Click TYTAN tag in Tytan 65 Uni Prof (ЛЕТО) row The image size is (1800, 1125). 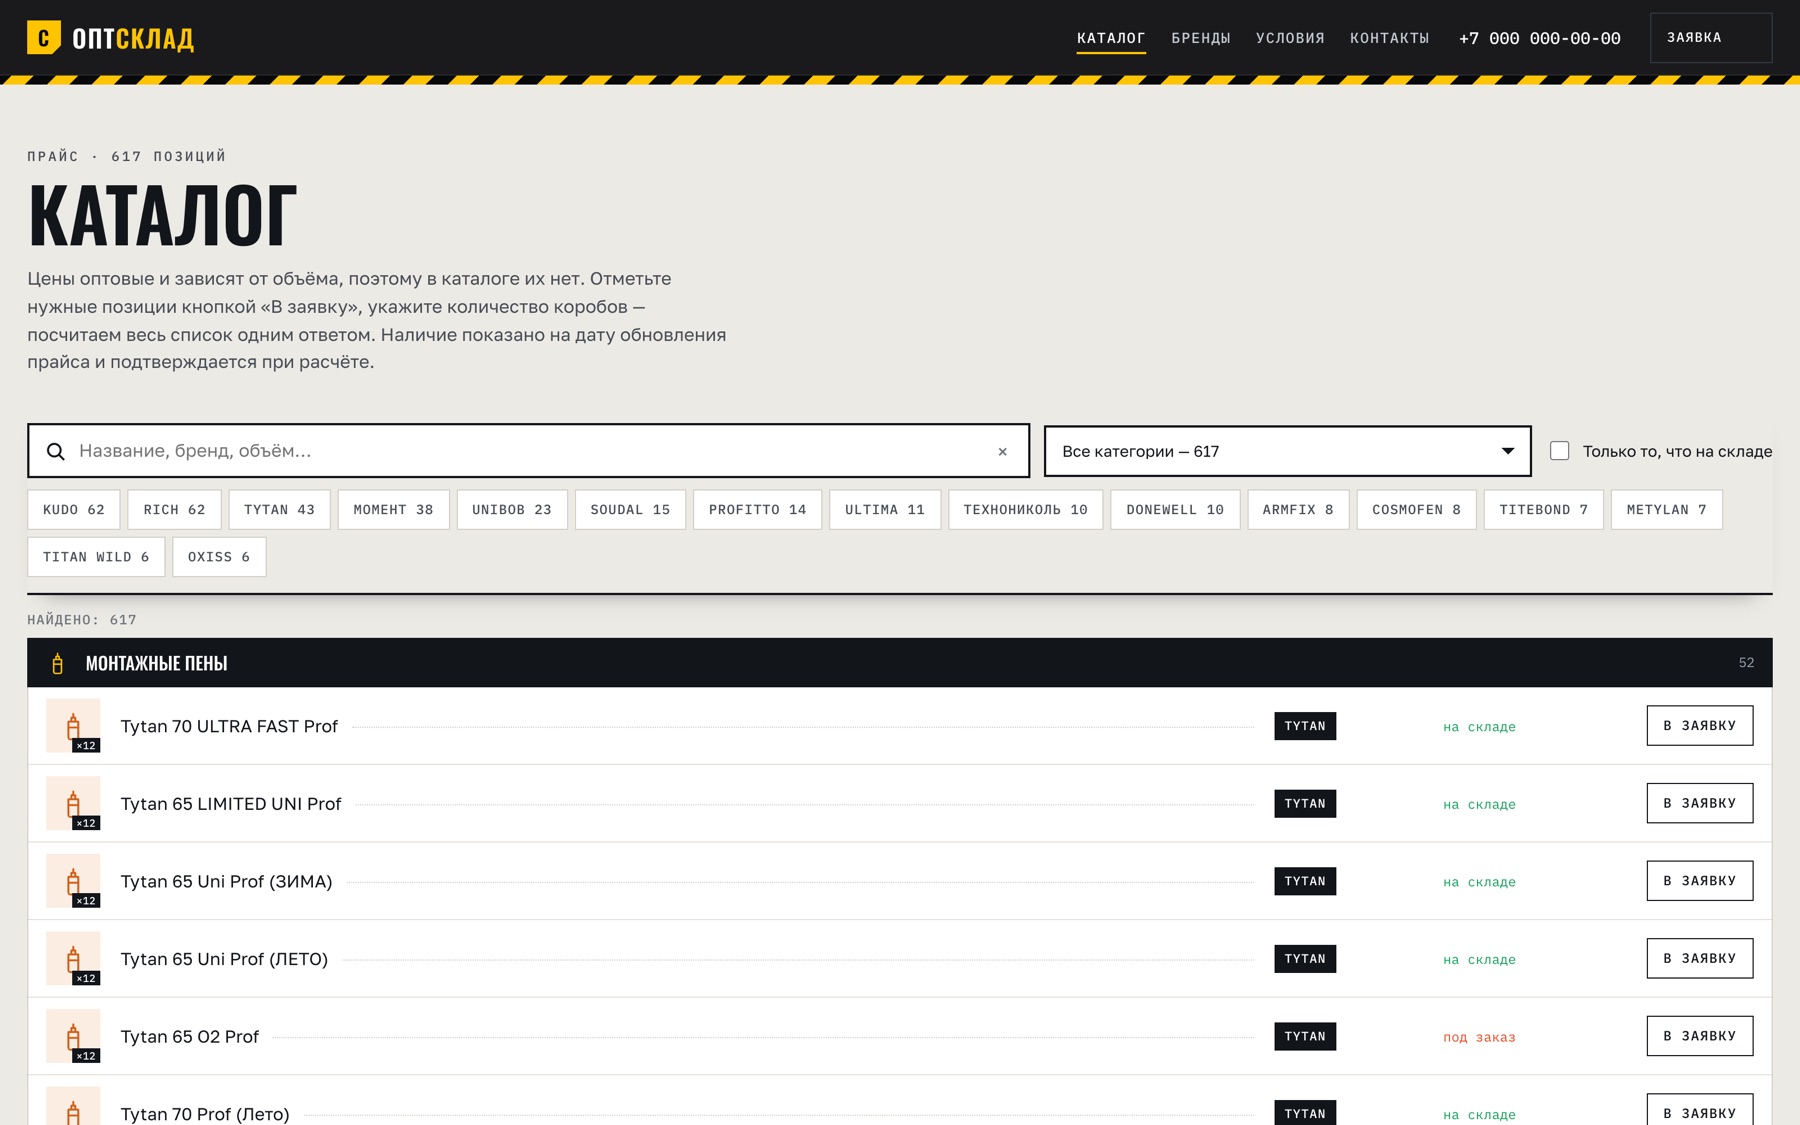(x=1305, y=959)
